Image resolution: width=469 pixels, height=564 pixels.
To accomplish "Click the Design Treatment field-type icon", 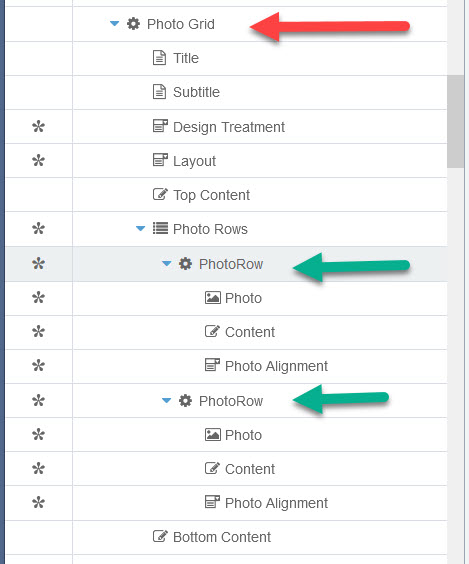I will (x=160, y=126).
